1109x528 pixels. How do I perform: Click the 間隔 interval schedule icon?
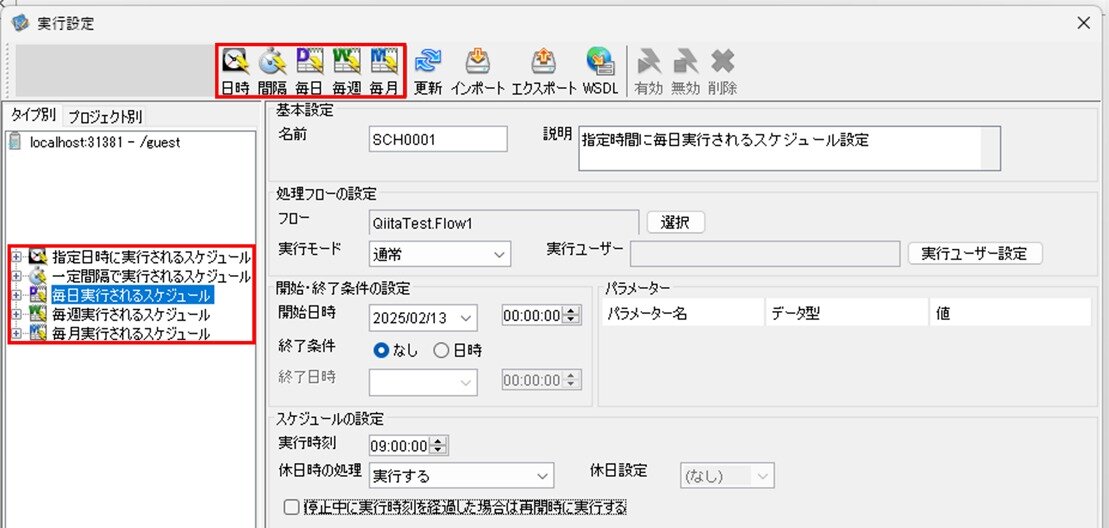pyautogui.click(x=272, y=64)
